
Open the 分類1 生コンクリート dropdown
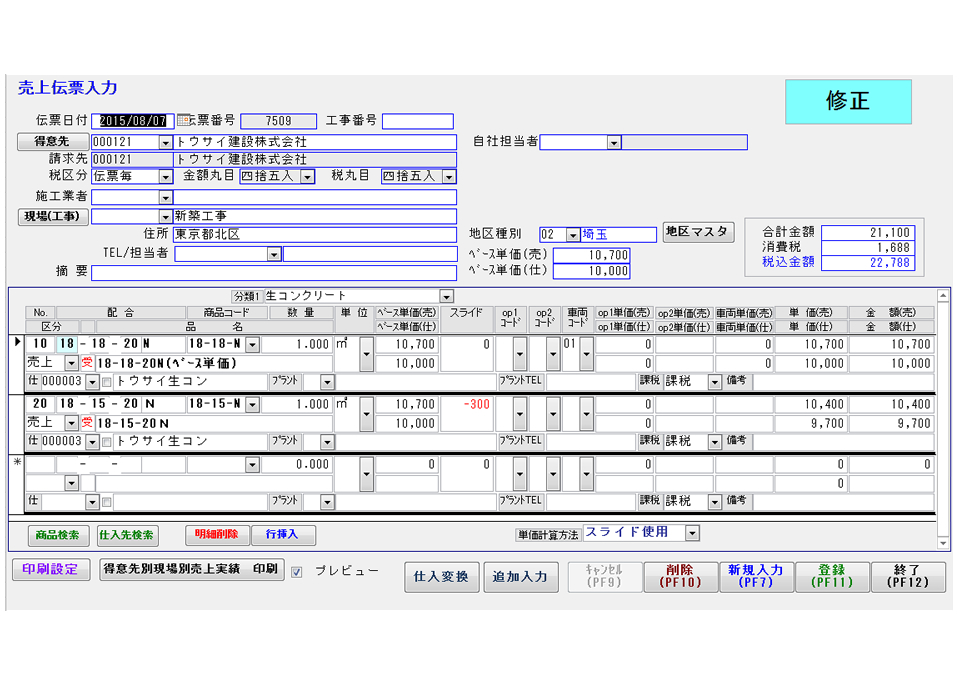tap(446, 296)
